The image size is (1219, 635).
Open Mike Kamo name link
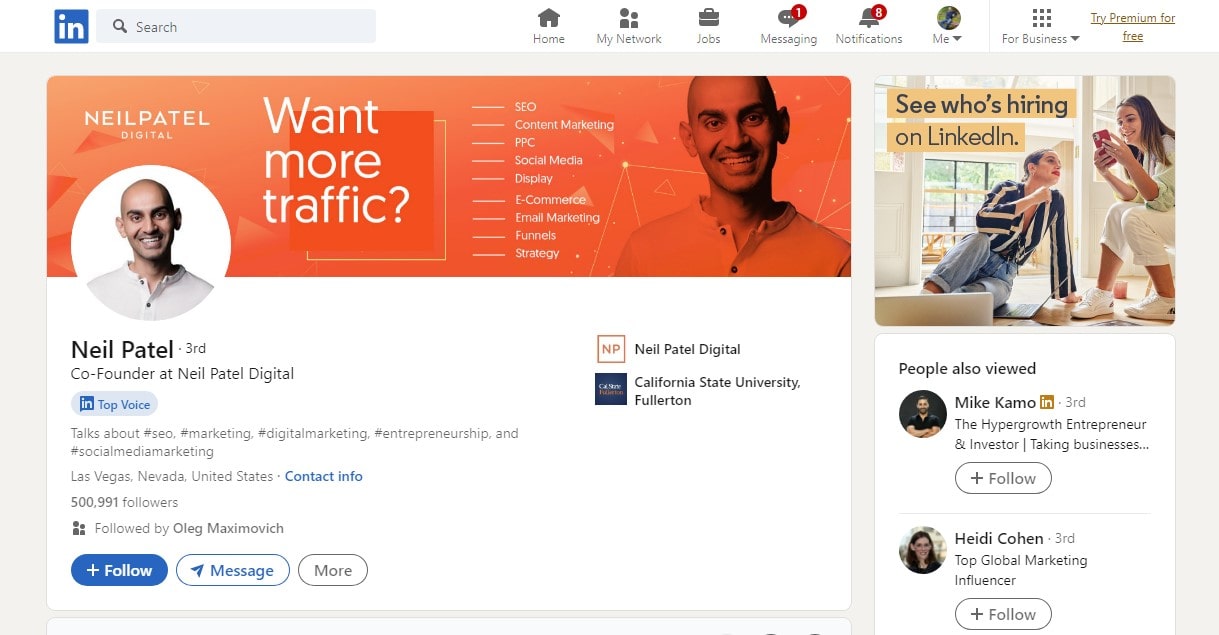pyautogui.click(x=995, y=402)
